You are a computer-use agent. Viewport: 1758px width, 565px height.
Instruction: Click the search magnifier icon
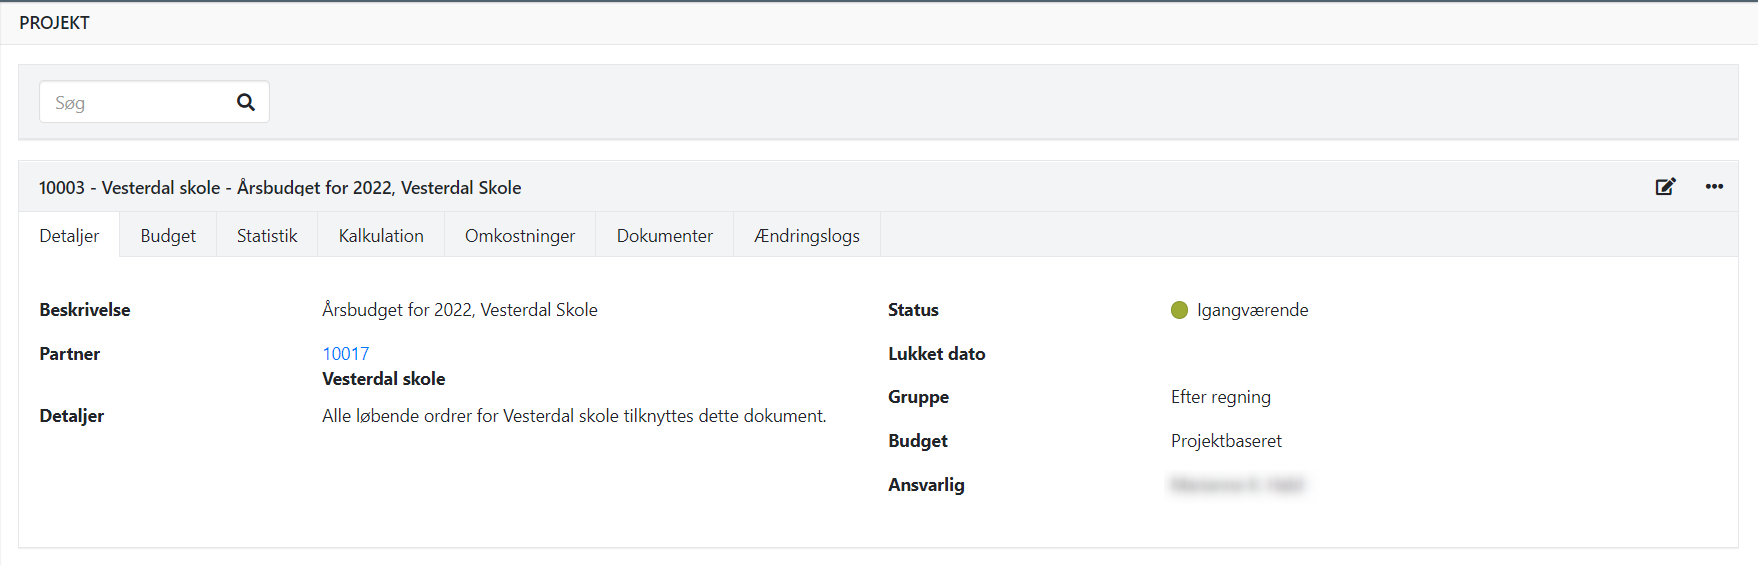tap(246, 102)
